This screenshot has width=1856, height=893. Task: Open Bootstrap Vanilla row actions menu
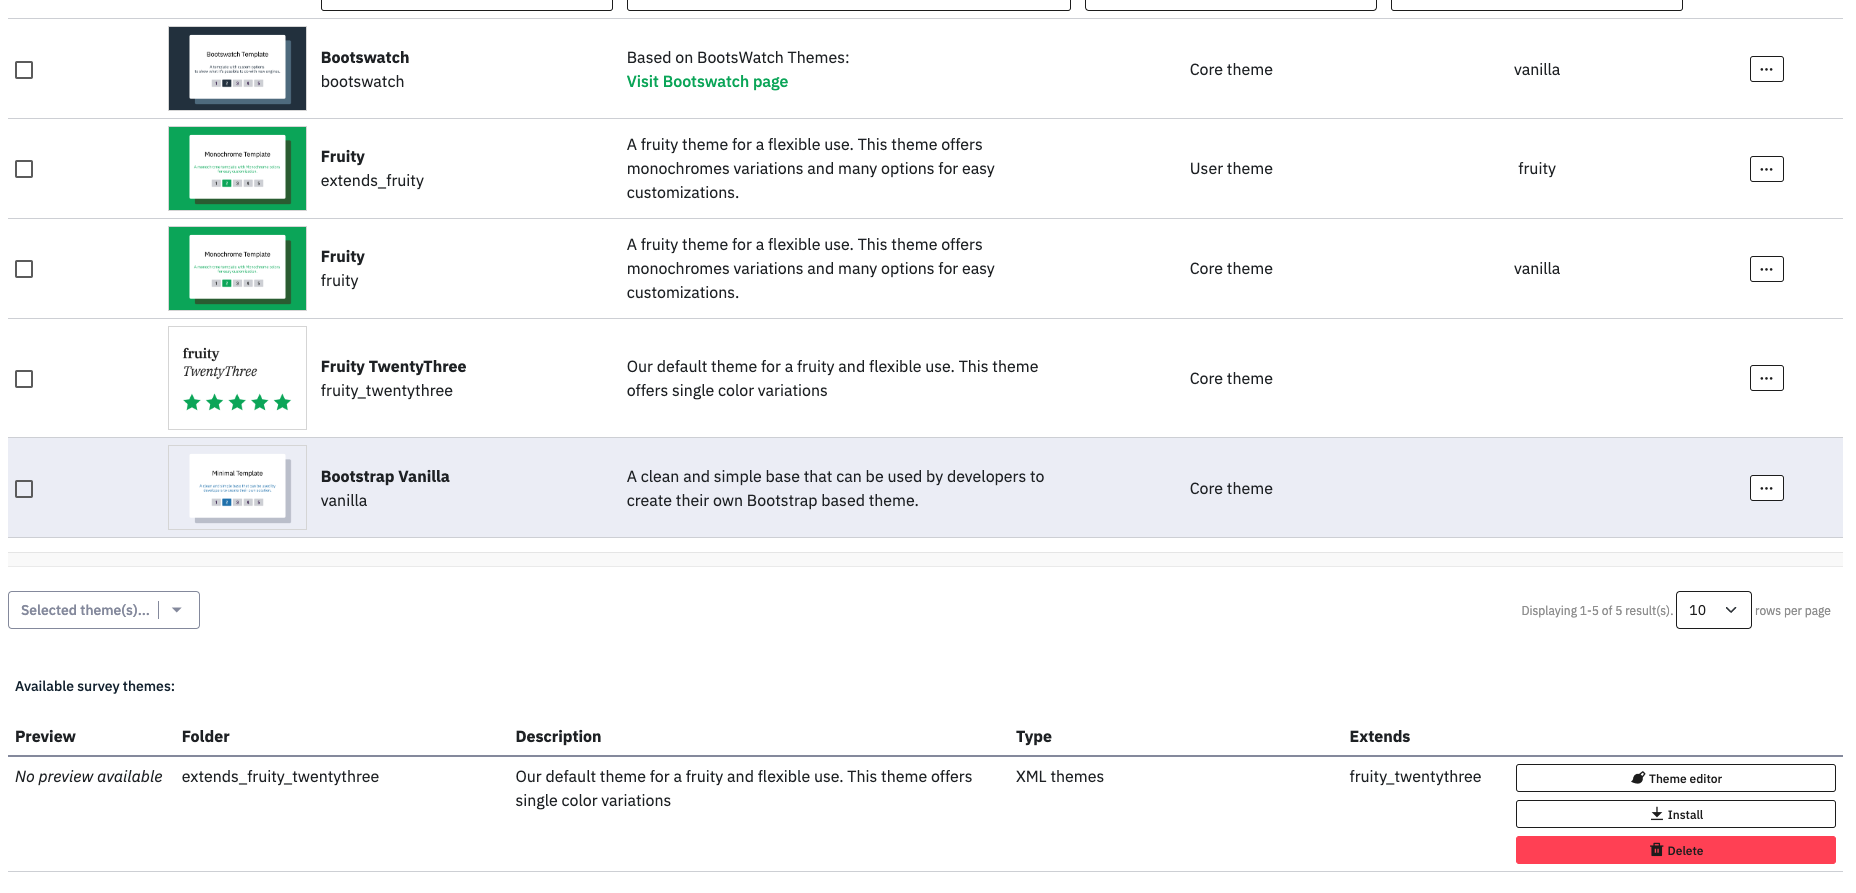pyautogui.click(x=1766, y=488)
